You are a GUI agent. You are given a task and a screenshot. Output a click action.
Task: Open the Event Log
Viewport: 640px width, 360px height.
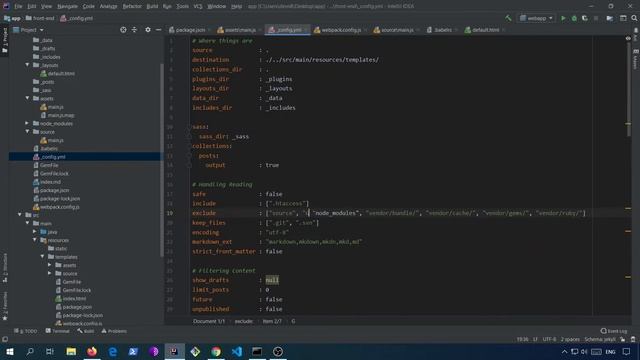point(614,331)
